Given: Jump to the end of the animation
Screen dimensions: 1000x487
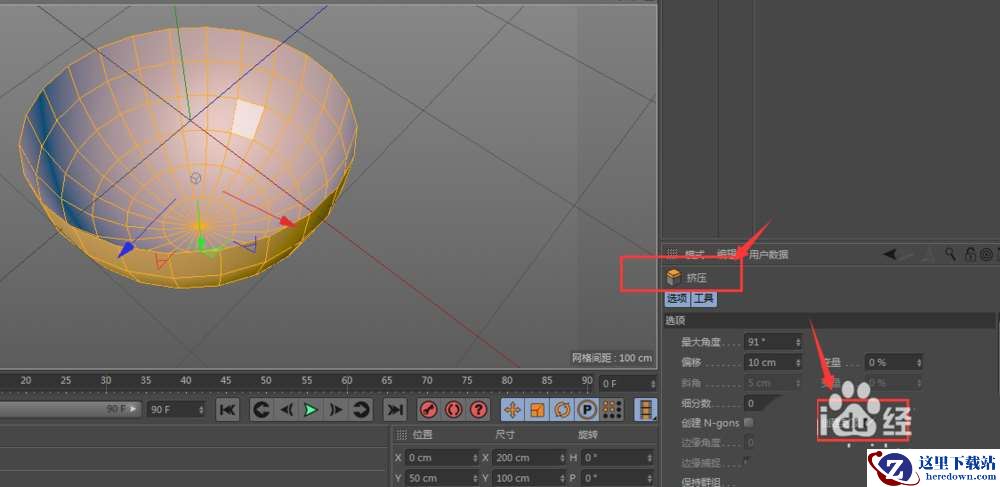Looking at the screenshot, I should 395,410.
